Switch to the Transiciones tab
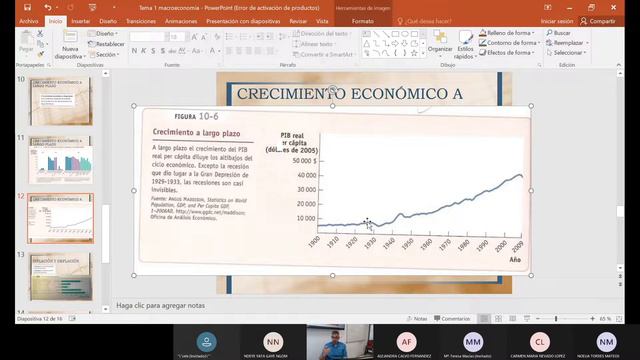Viewport: 640px width, 360px height. tap(141, 21)
